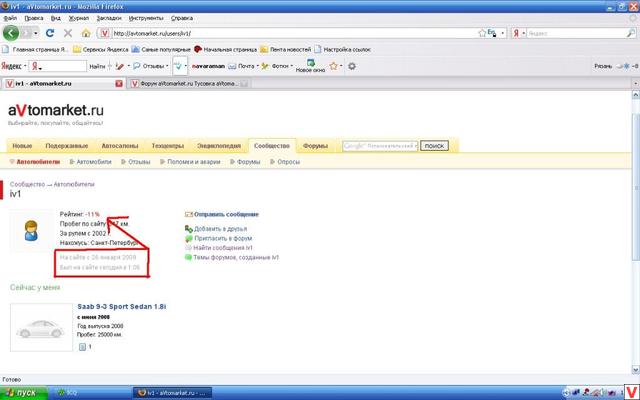Focus the Google custom search field
The height and width of the screenshot is (400, 640).
380,146
